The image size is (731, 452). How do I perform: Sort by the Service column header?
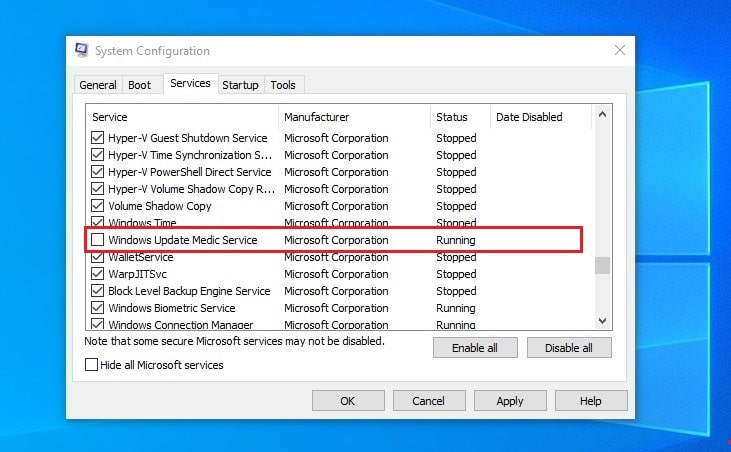tap(182, 117)
